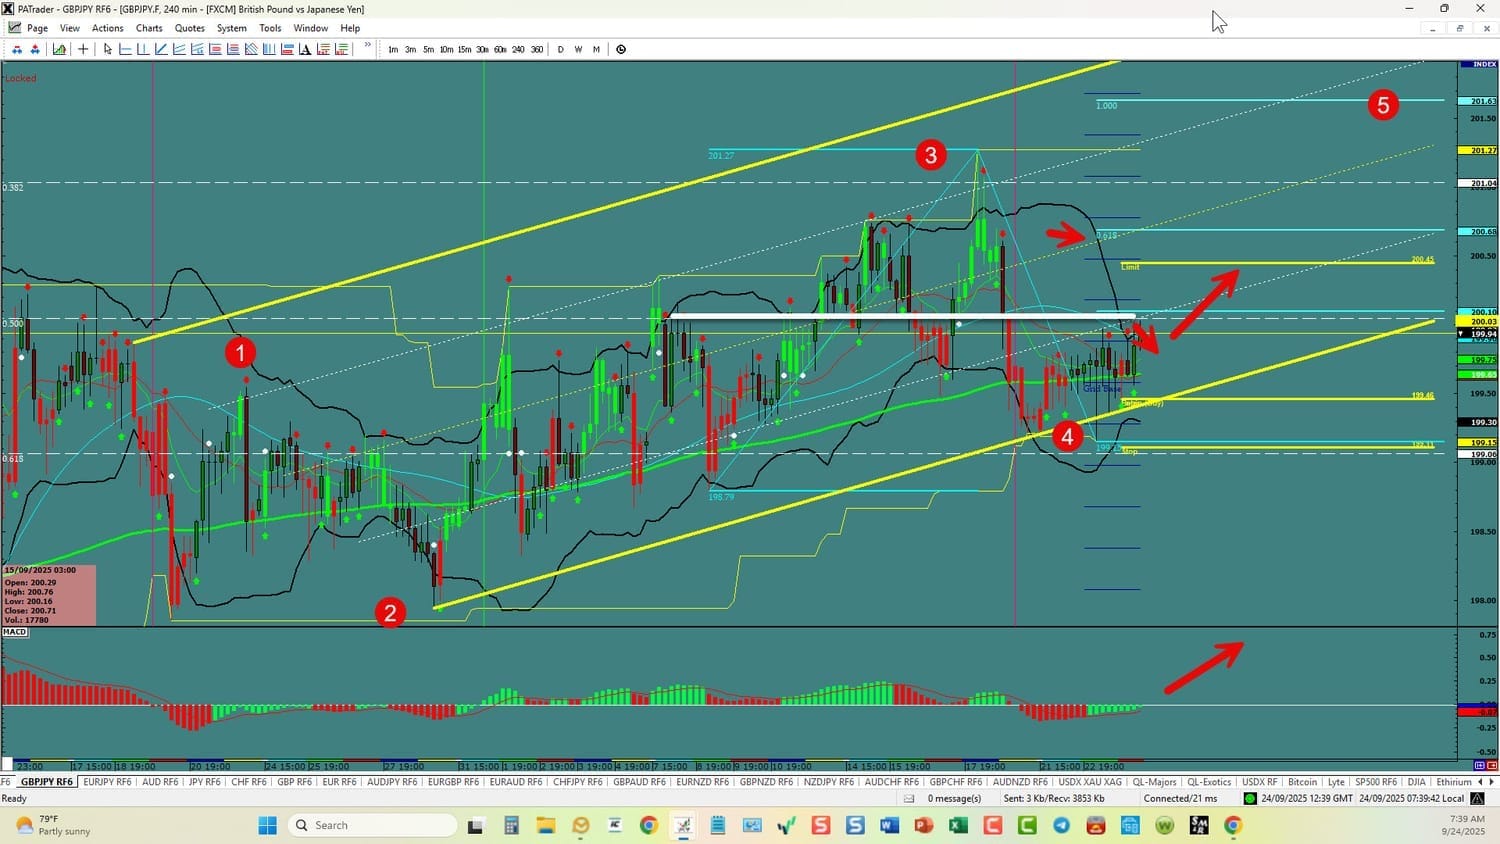Viewport: 1500px width, 844px height.
Task: Set chart timeframe to 60m
Action: pos(500,49)
